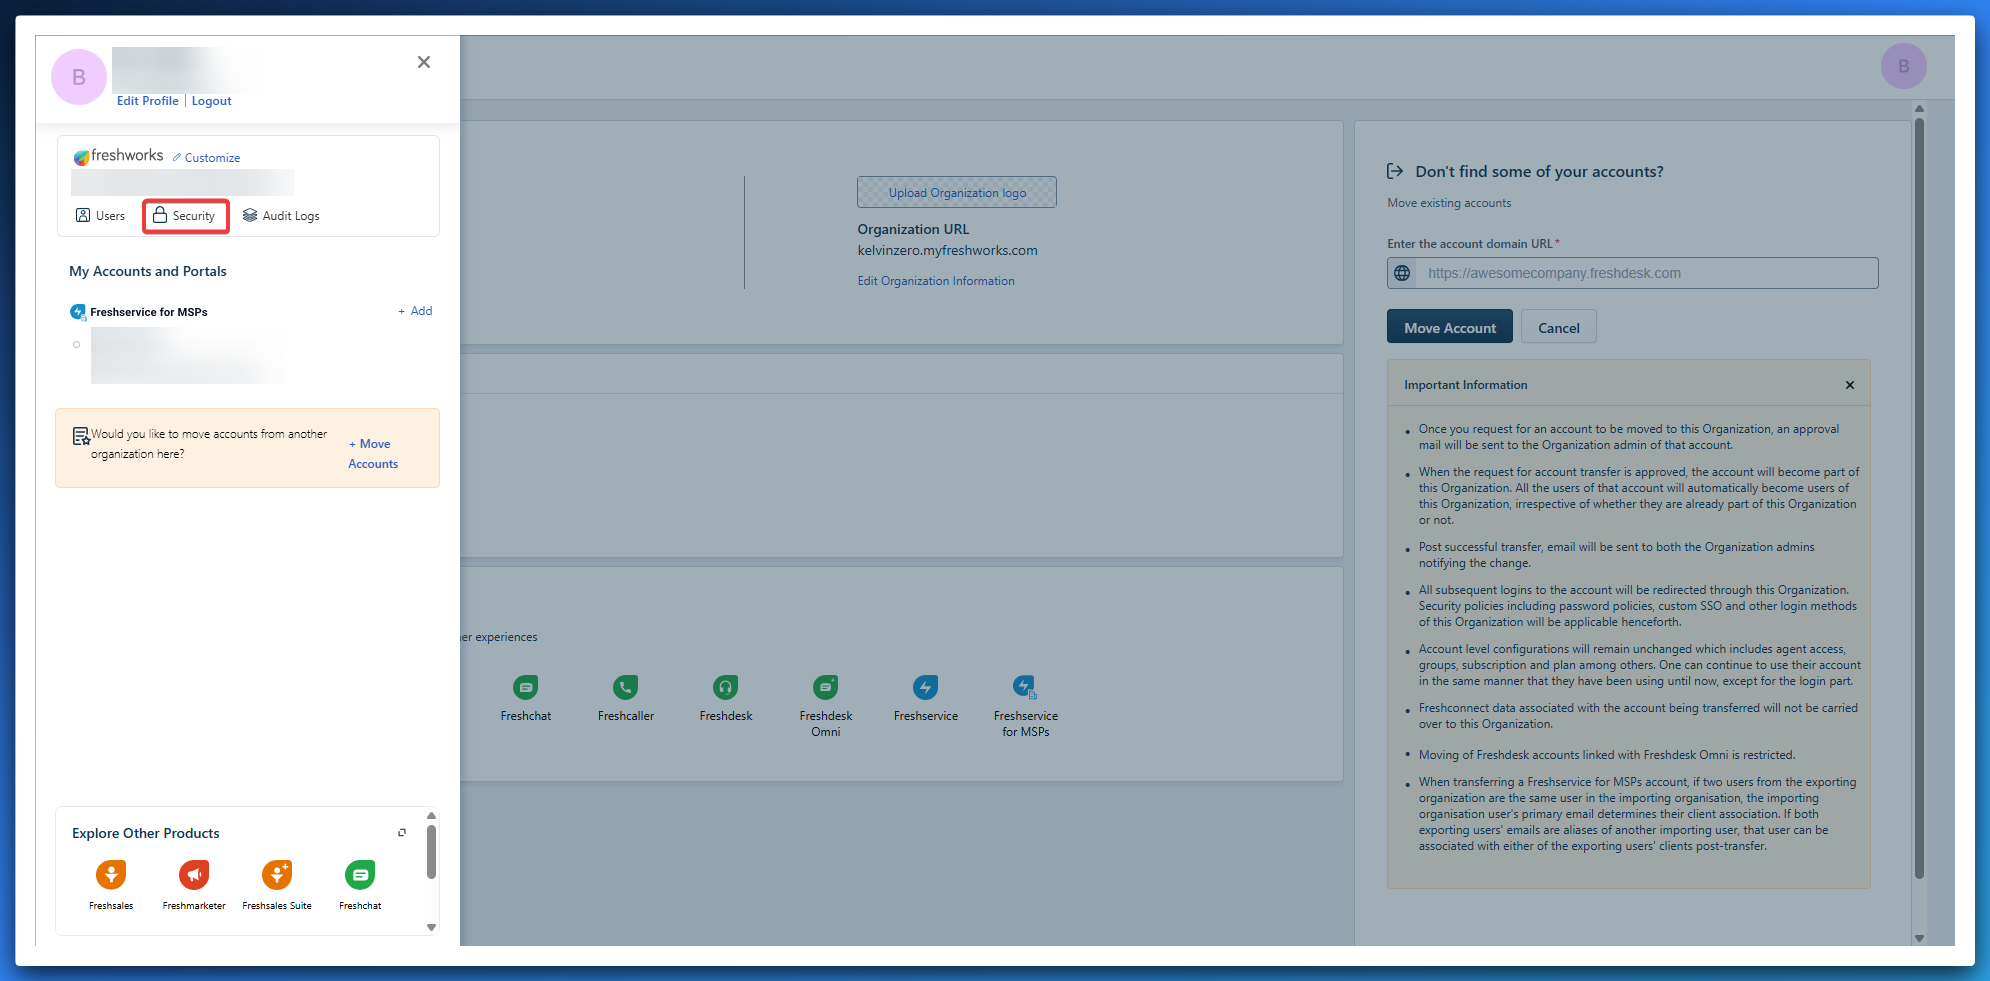Click the freshworks logo
This screenshot has width=1990, height=981.
[x=118, y=156]
